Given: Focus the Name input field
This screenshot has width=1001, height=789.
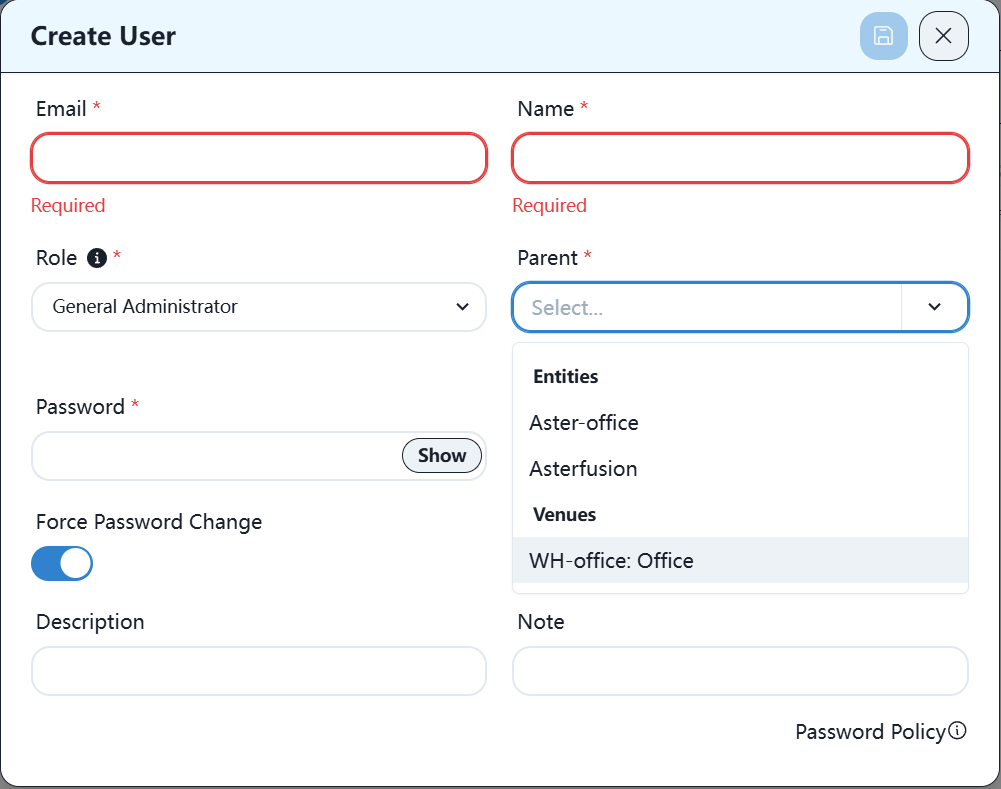Looking at the screenshot, I should (740, 158).
